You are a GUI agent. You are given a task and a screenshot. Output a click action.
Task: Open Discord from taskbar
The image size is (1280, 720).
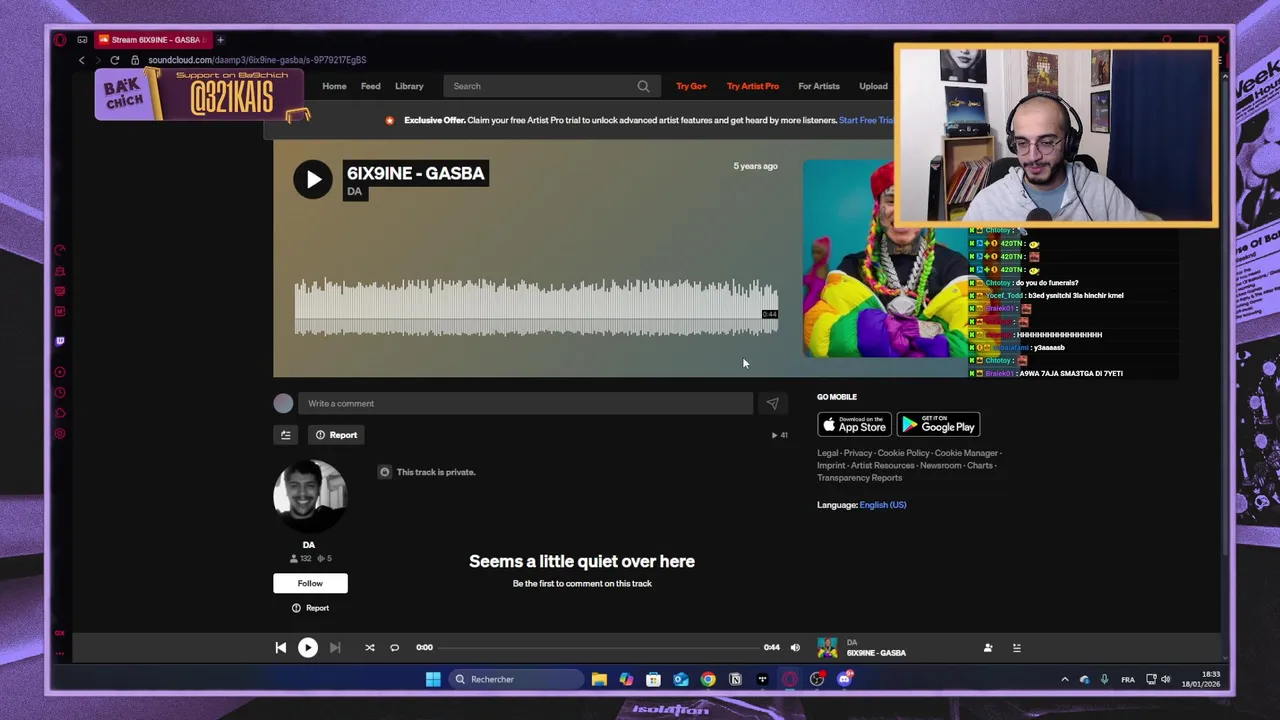click(x=844, y=680)
